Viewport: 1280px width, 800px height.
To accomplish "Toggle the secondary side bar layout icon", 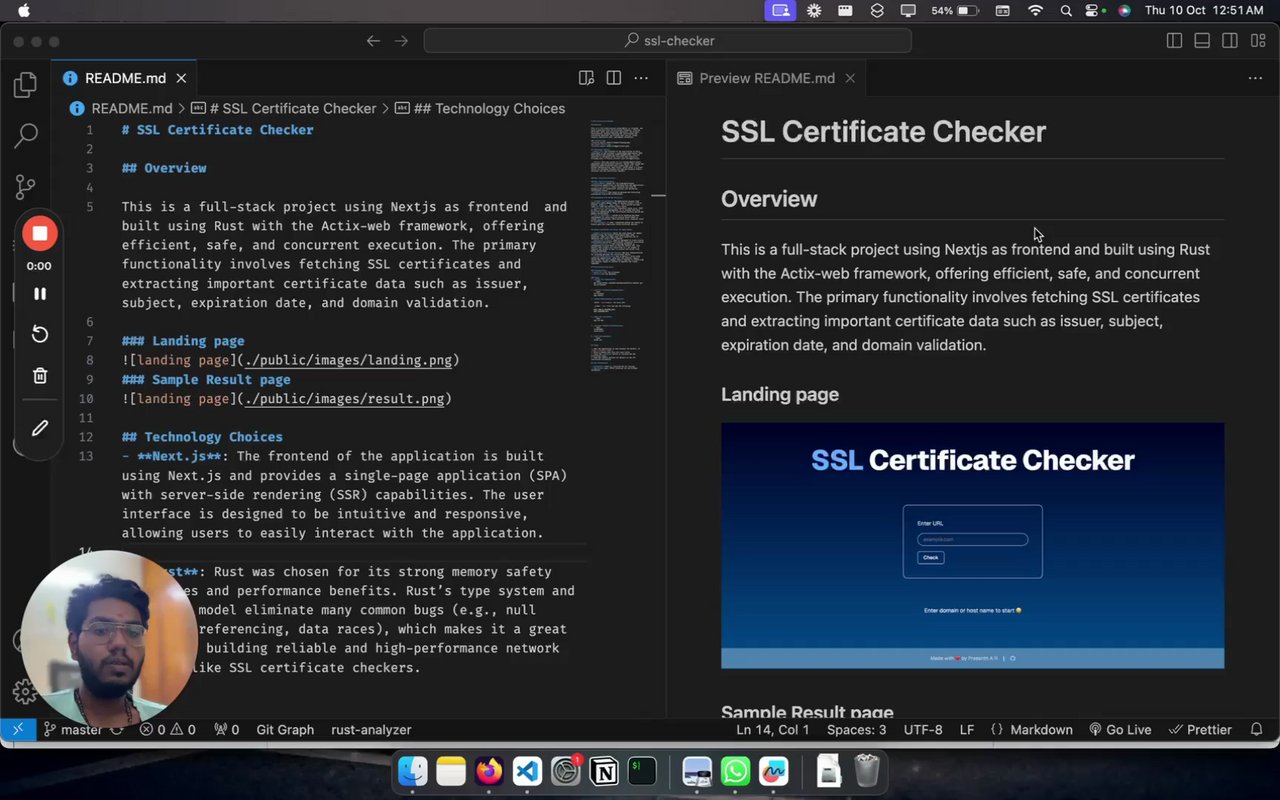I will tap(1230, 41).
